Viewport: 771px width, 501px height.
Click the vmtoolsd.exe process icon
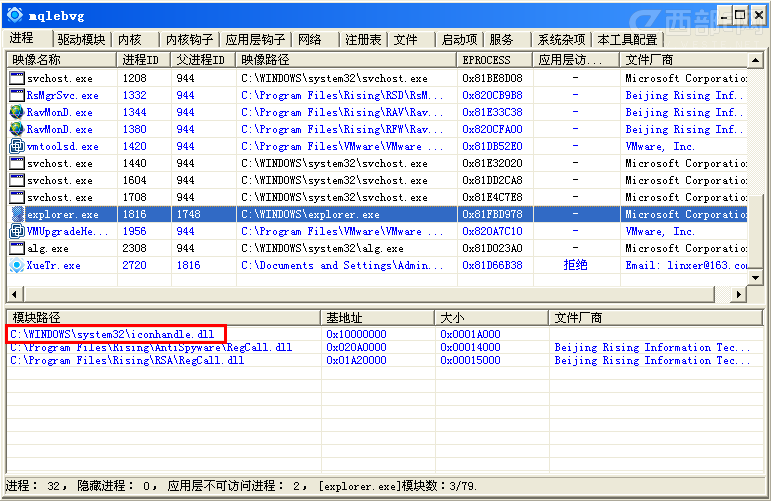(x=16, y=146)
